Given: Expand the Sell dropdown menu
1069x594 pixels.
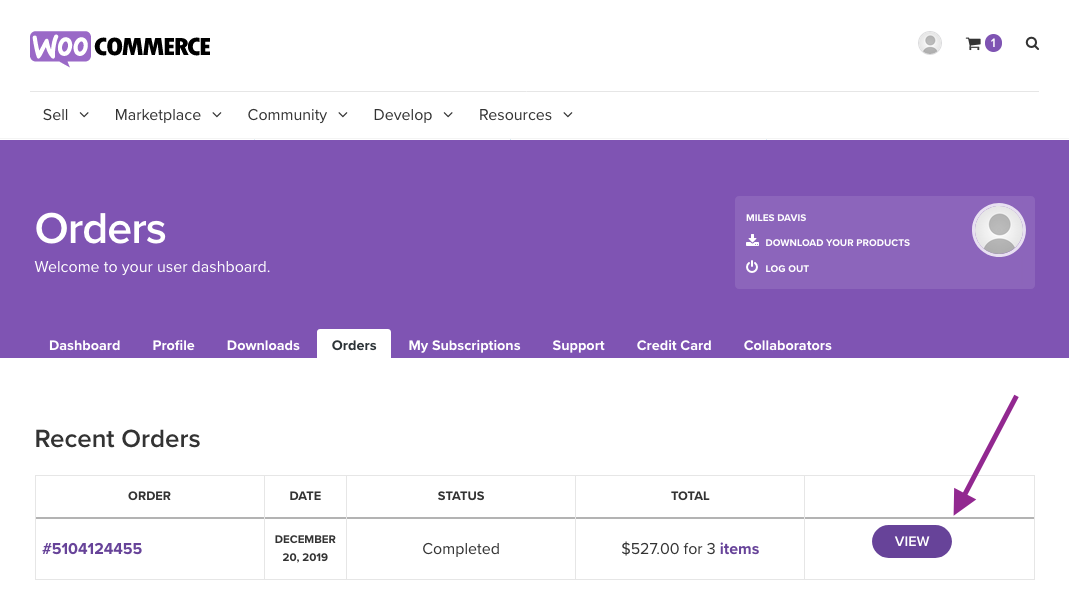Looking at the screenshot, I should [66, 115].
